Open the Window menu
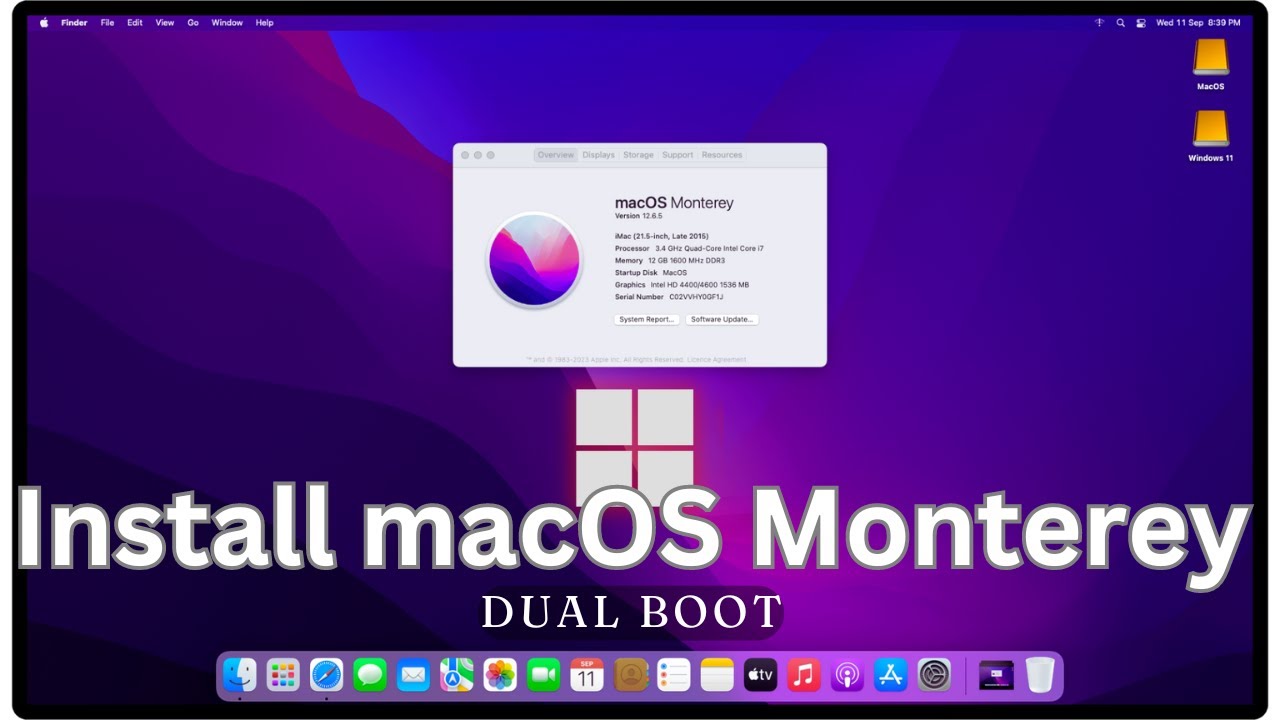 click(227, 22)
